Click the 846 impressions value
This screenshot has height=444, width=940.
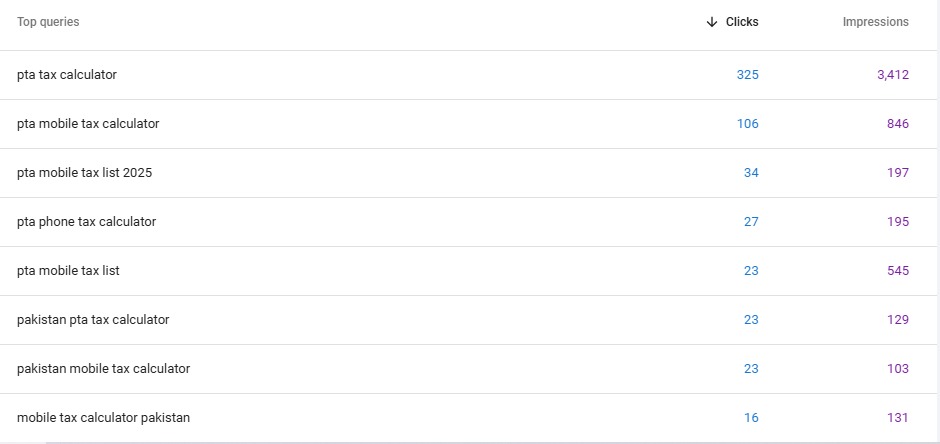897,124
